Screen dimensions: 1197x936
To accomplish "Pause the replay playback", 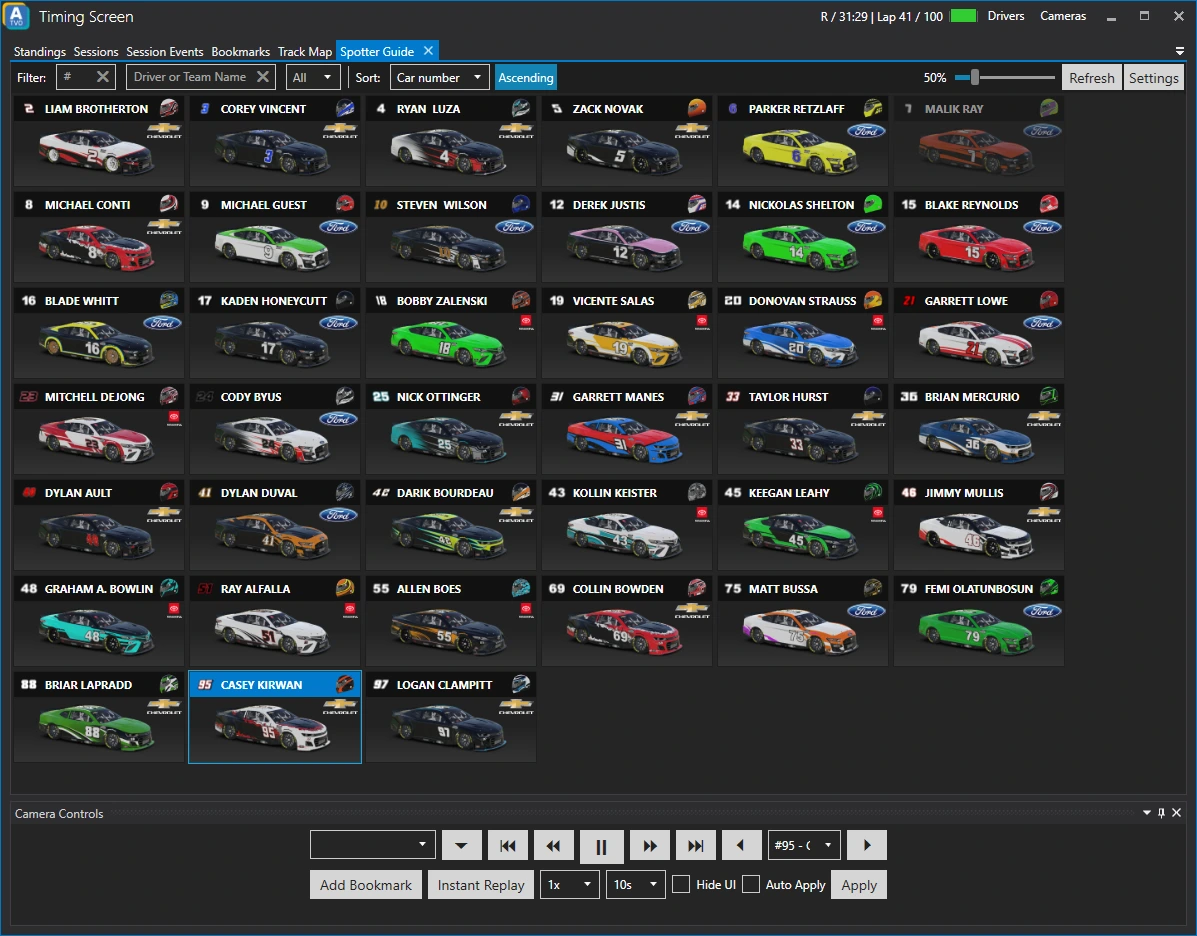I will pos(601,846).
